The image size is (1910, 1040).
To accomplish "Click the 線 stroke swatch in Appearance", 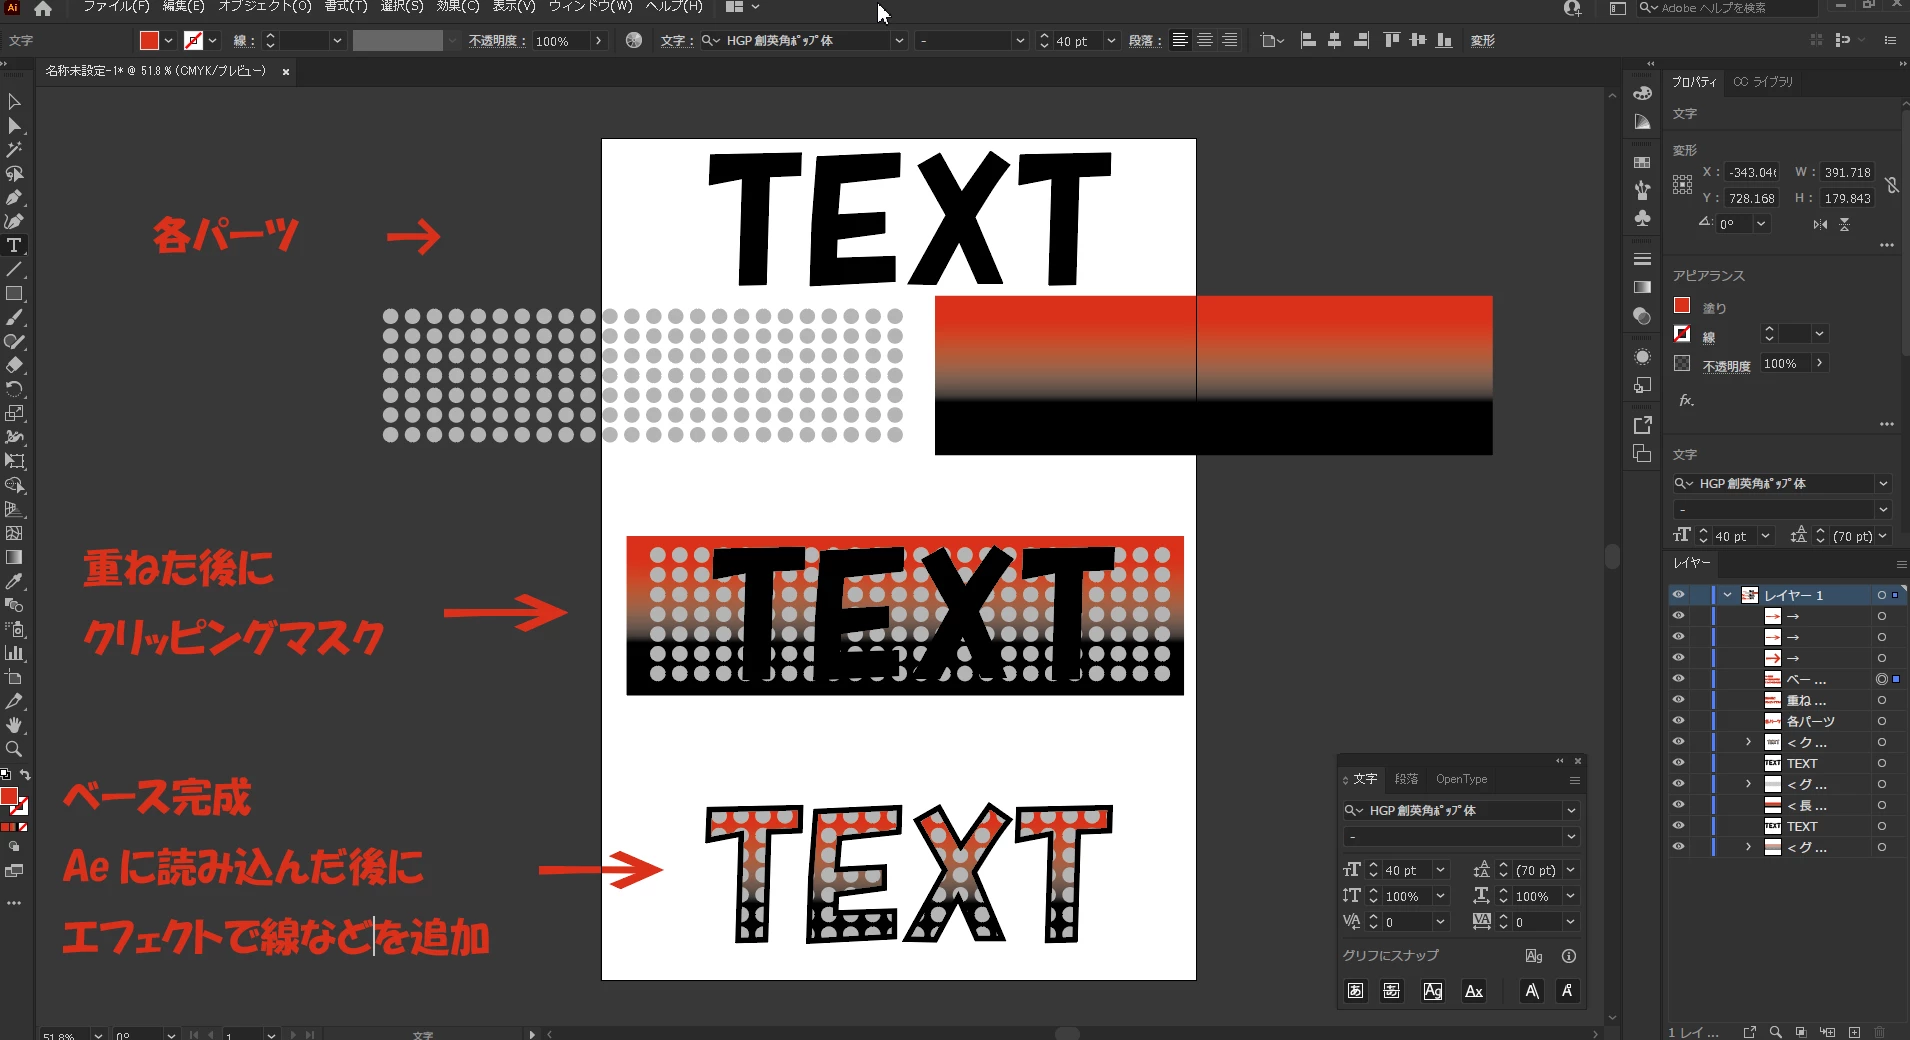I will click(1682, 334).
